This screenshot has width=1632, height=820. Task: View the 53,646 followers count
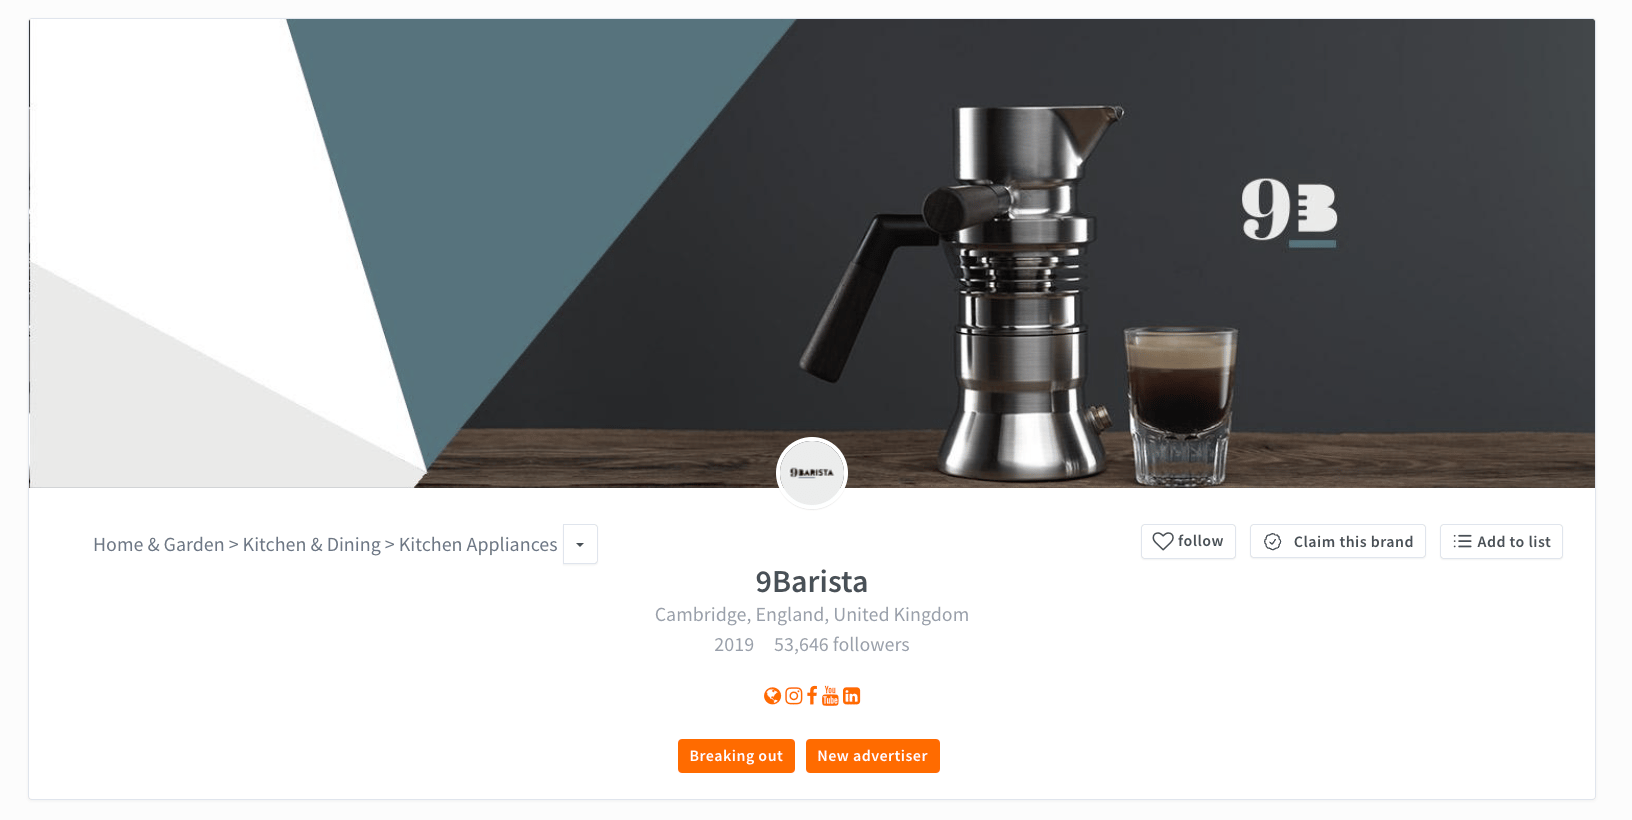tap(842, 645)
